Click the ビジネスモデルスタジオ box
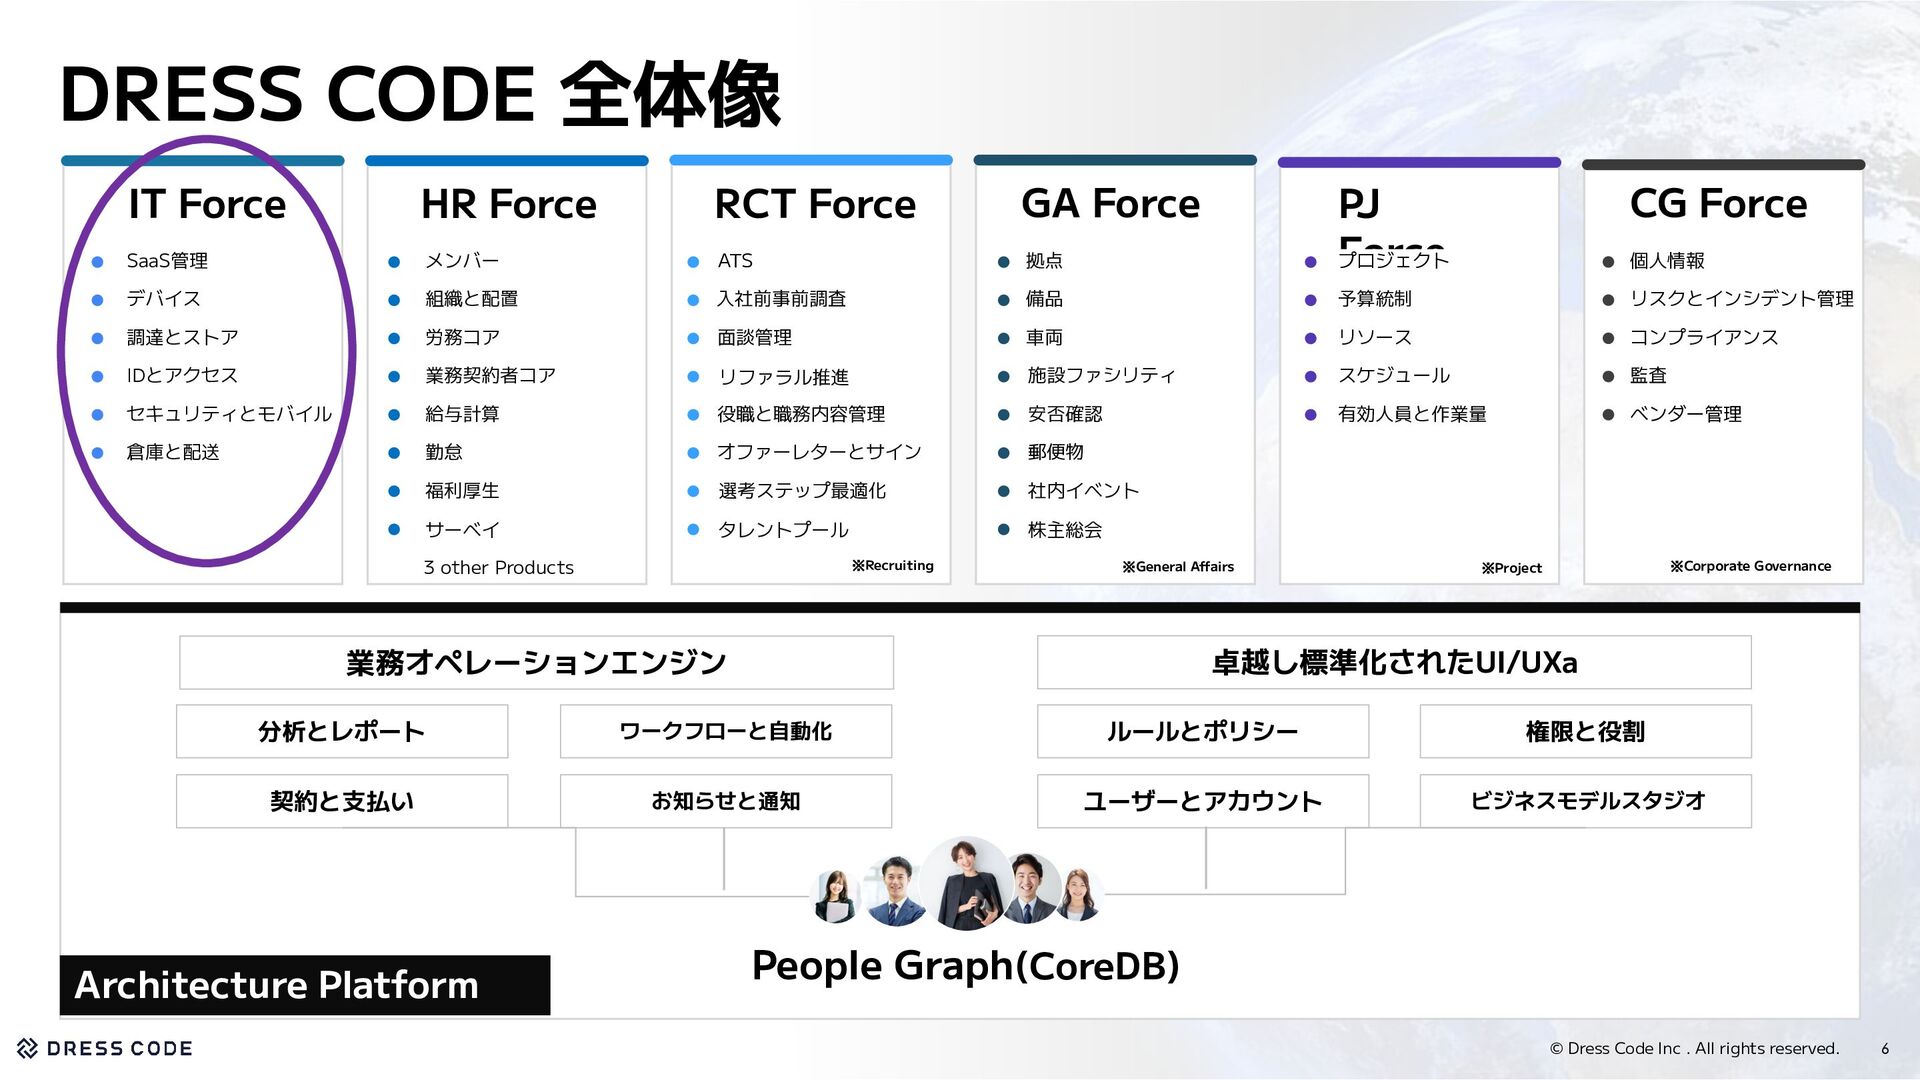Image resolution: width=1920 pixels, height=1080 pixels. click(x=1585, y=800)
